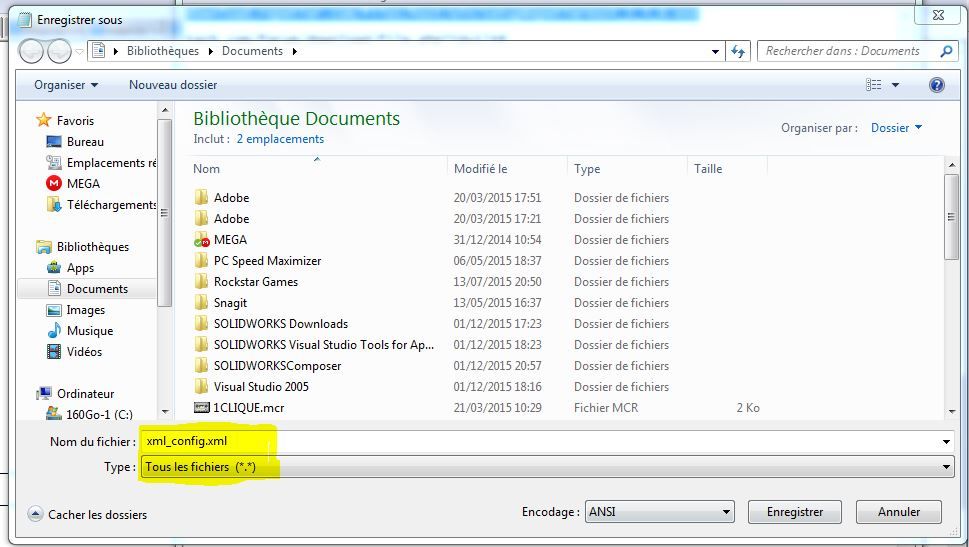Viewport: 969px width, 547px height.
Task: Select the Téléchargements folder icon
Action: point(54,205)
